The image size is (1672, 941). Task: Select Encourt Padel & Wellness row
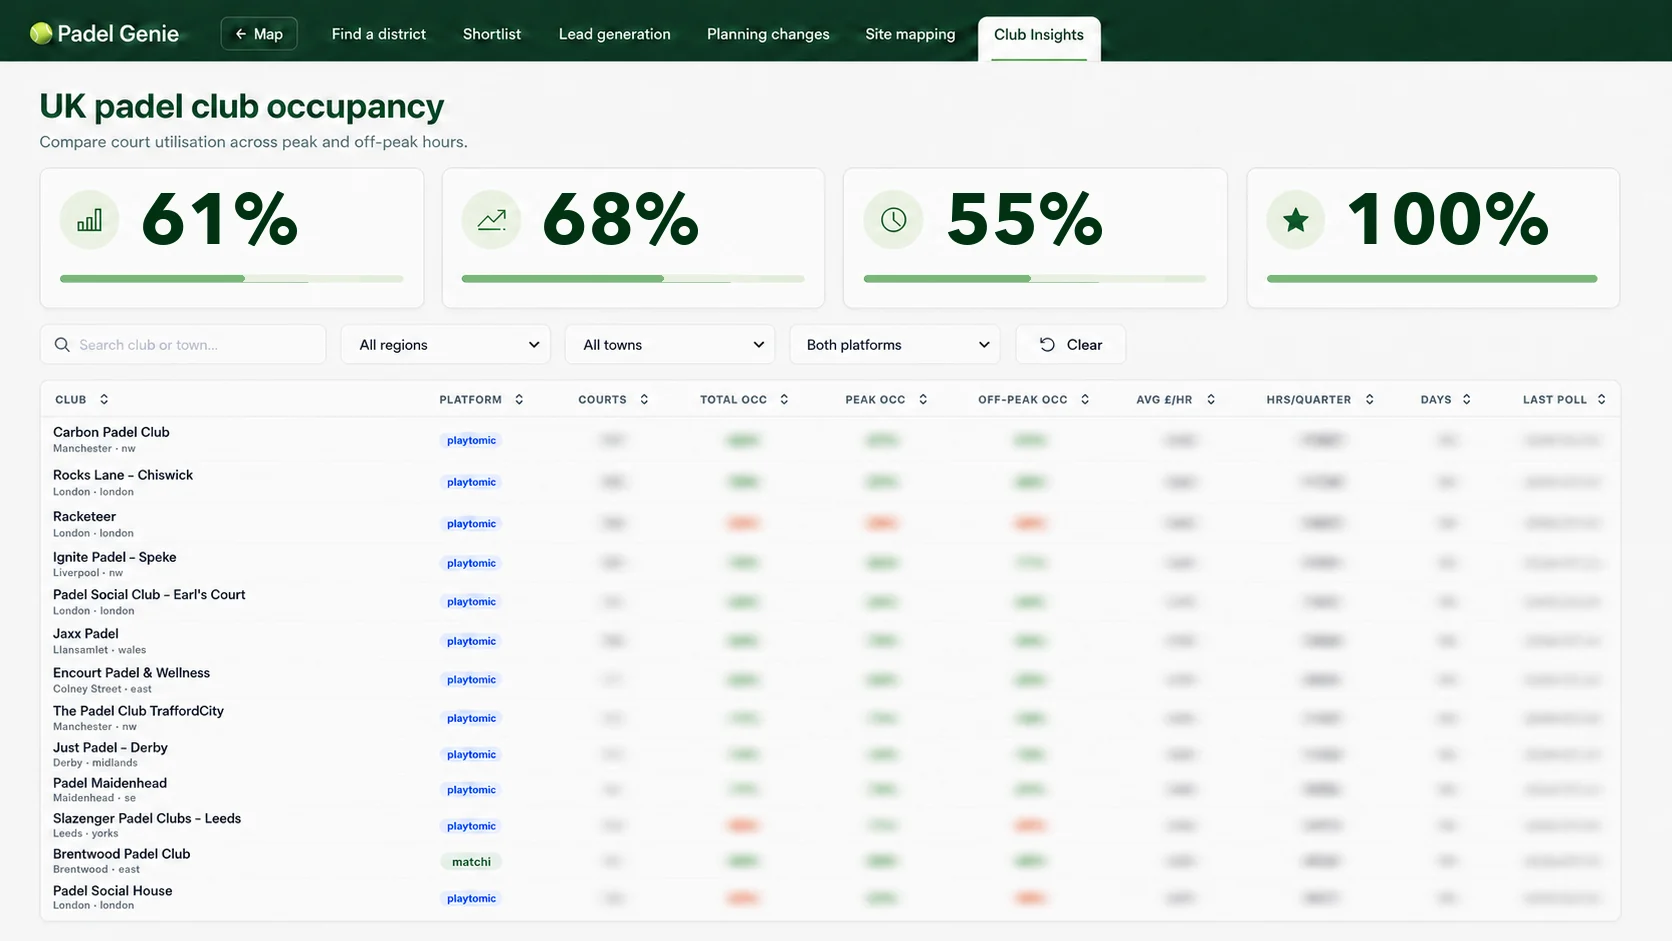click(830, 680)
